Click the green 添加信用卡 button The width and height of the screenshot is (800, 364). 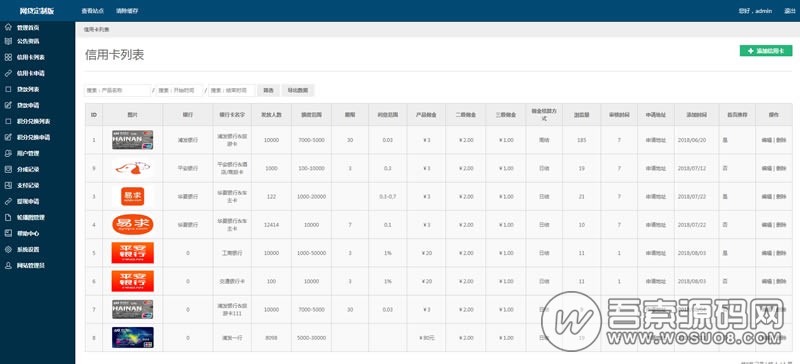766,51
